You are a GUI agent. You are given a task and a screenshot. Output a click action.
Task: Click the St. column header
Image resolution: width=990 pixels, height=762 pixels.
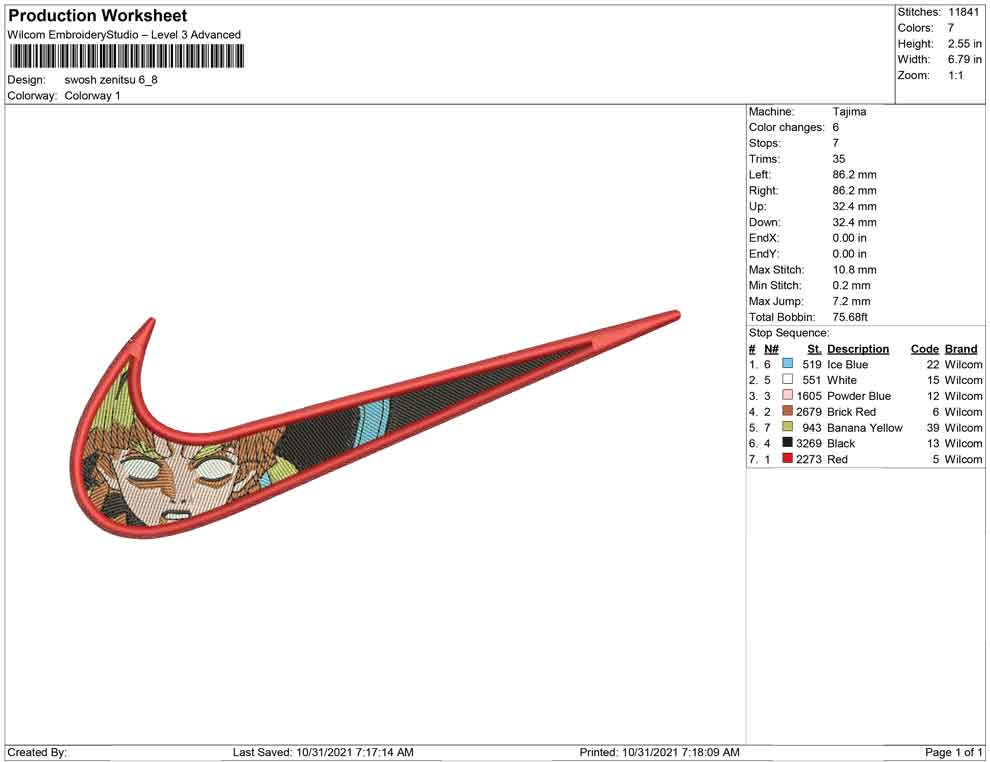(814, 349)
